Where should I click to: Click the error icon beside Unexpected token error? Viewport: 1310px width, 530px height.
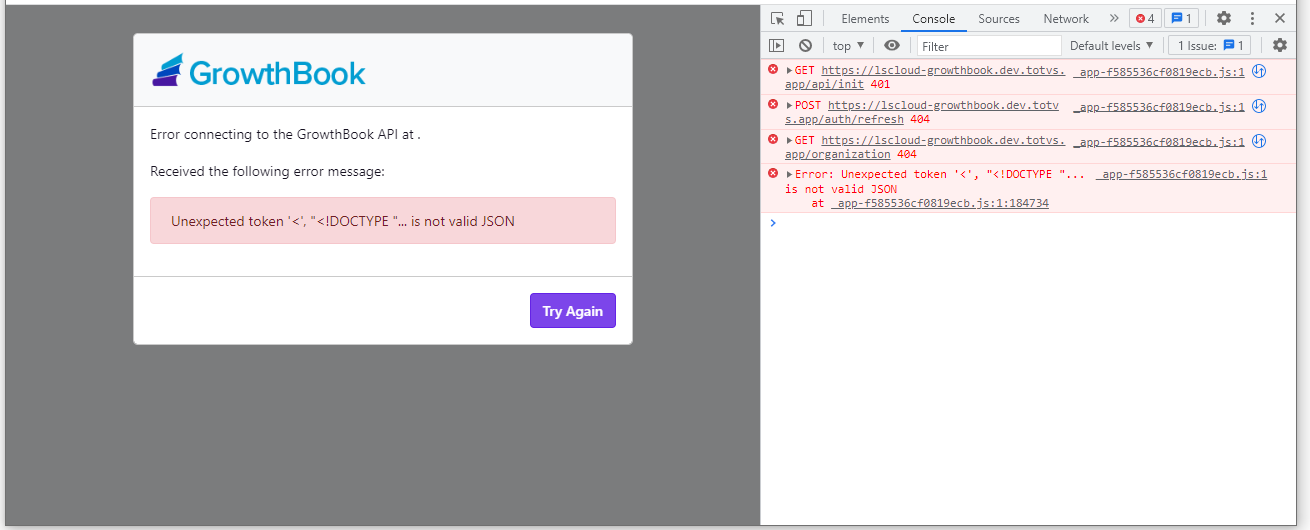click(773, 173)
